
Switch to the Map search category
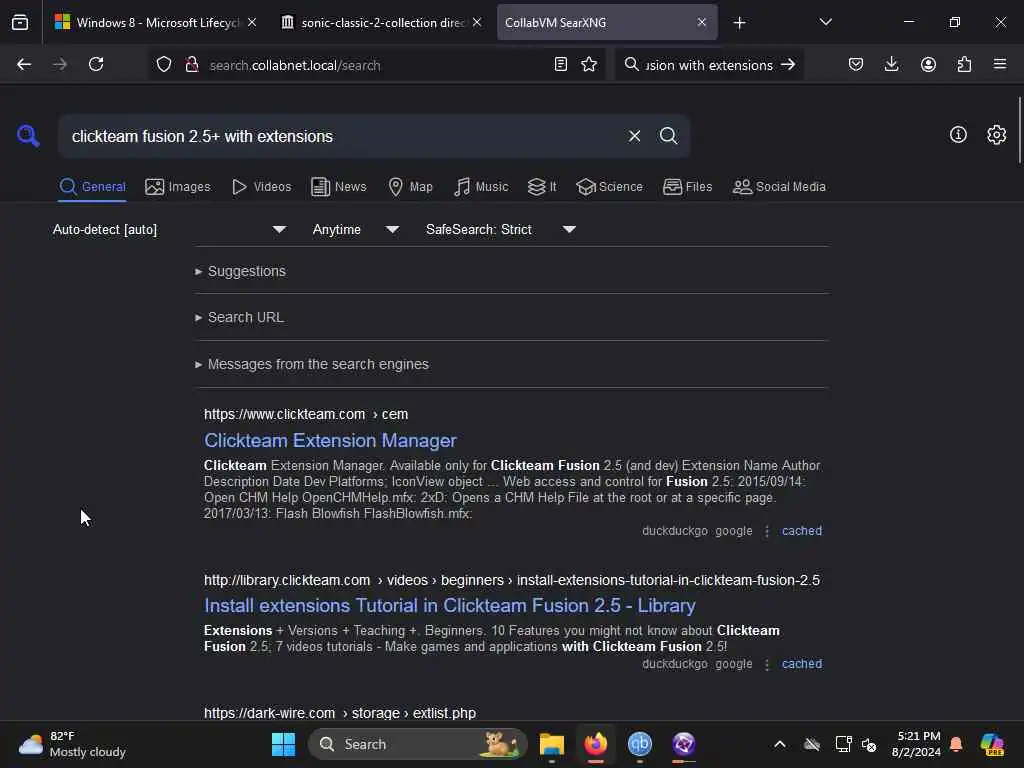click(410, 187)
